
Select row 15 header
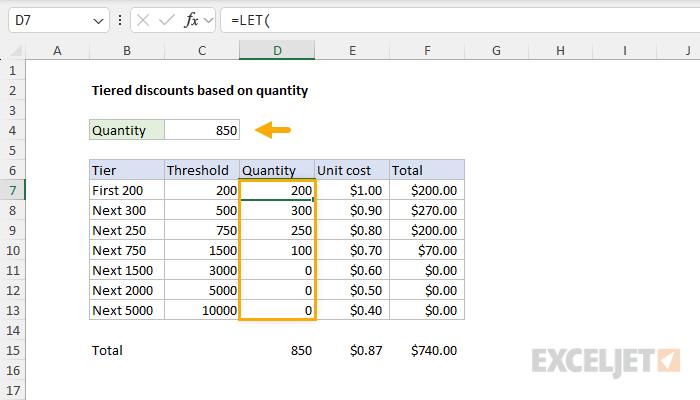[x=12, y=350]
